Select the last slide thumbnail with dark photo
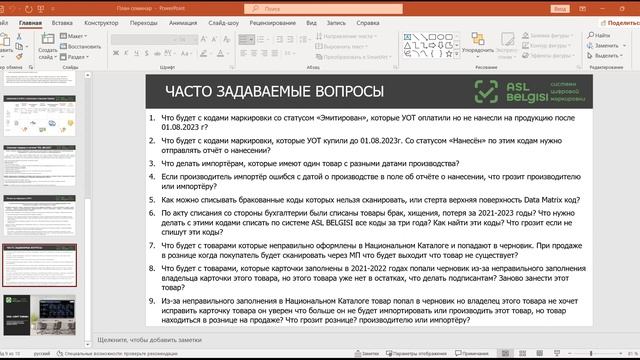 click(x=40, y=315)
